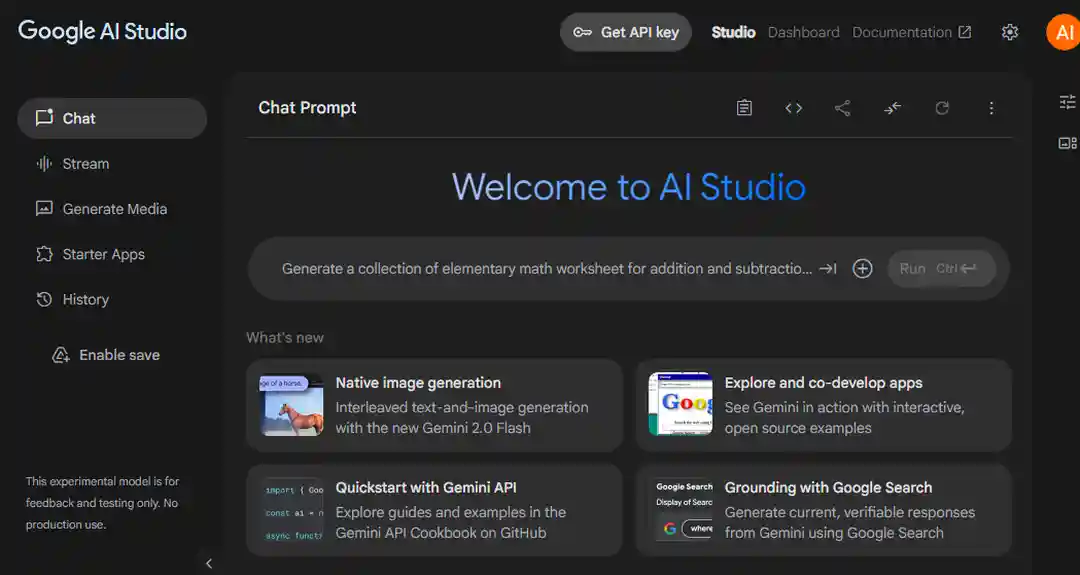Click the What's new heading

click(x=285, y=337)
